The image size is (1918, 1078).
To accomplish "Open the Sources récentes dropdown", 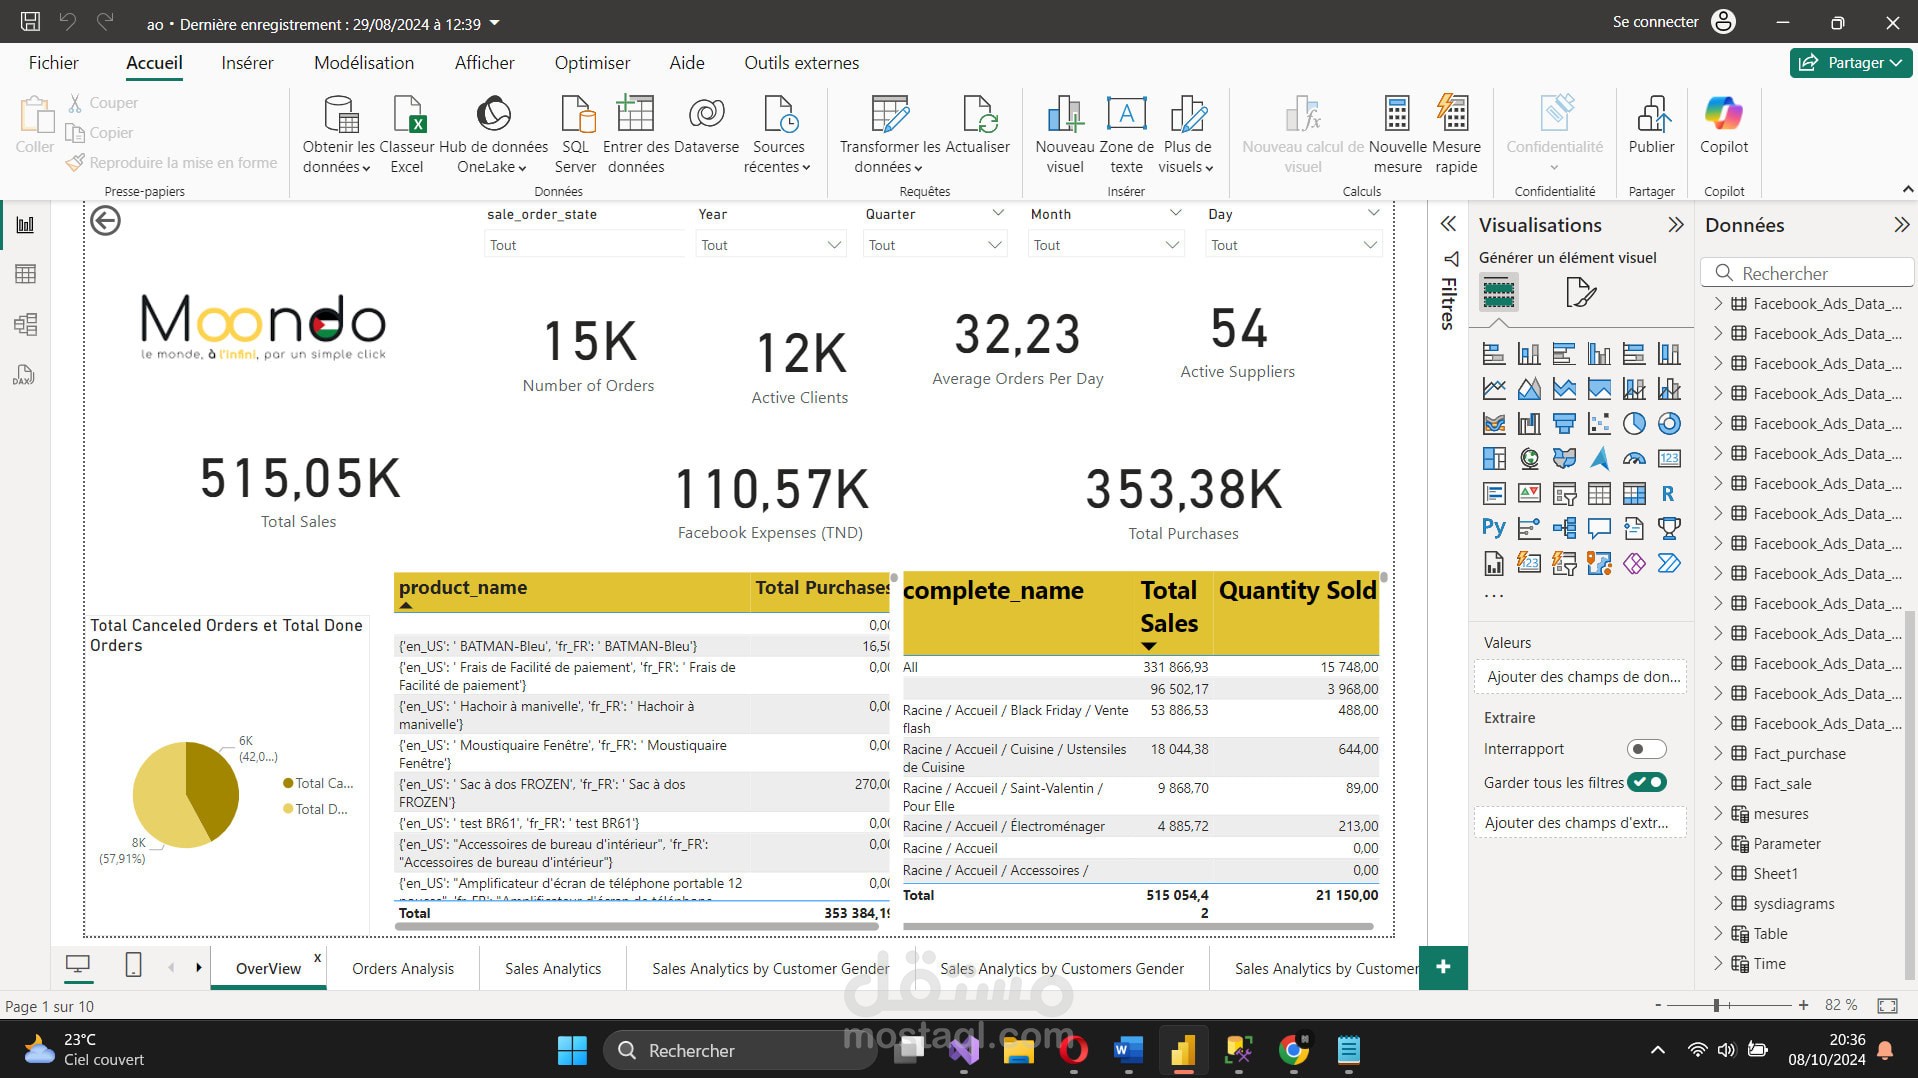I will coord(778,157).
